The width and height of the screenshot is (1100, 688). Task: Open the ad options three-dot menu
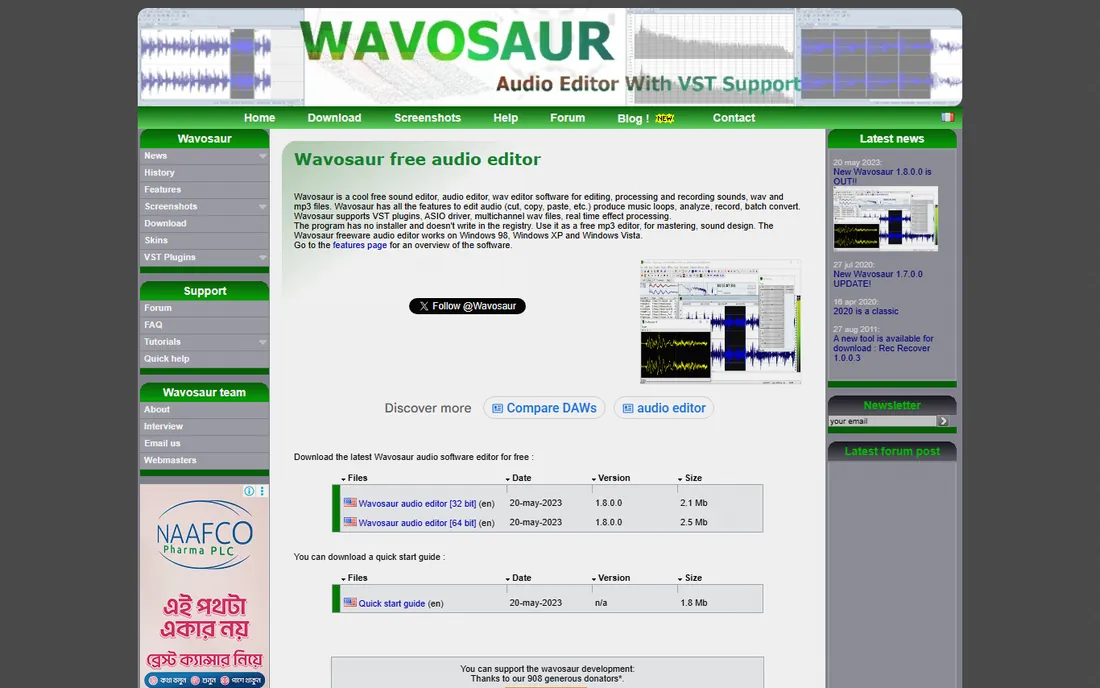pyautogui.click(x=262, y=491)
